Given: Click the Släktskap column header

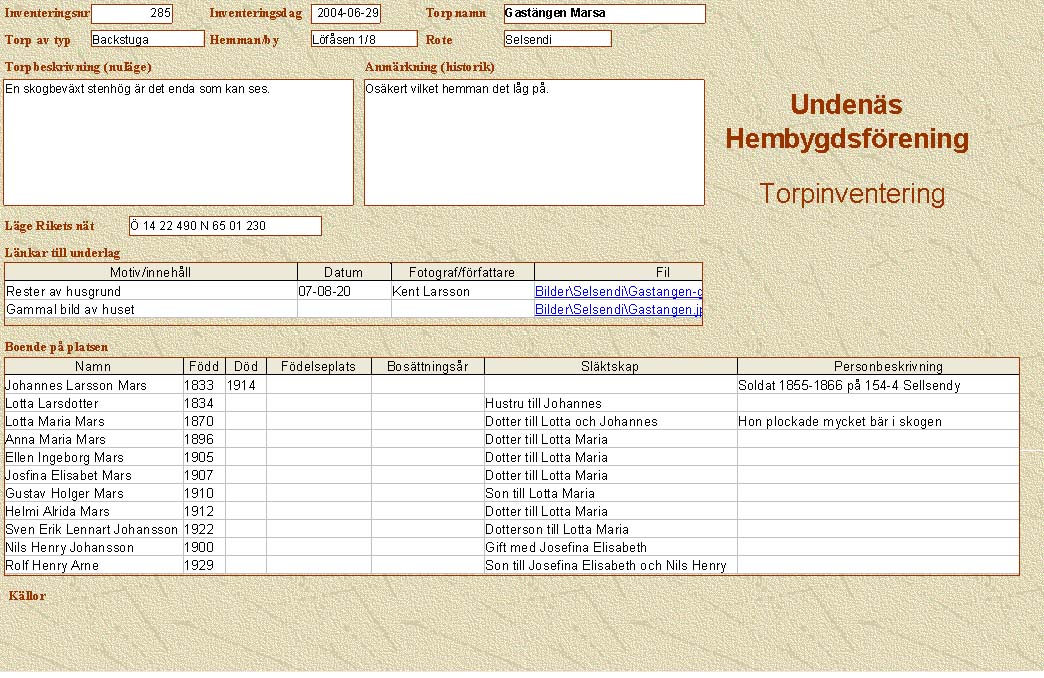Looking at the screenshot, I should point(610,367).
